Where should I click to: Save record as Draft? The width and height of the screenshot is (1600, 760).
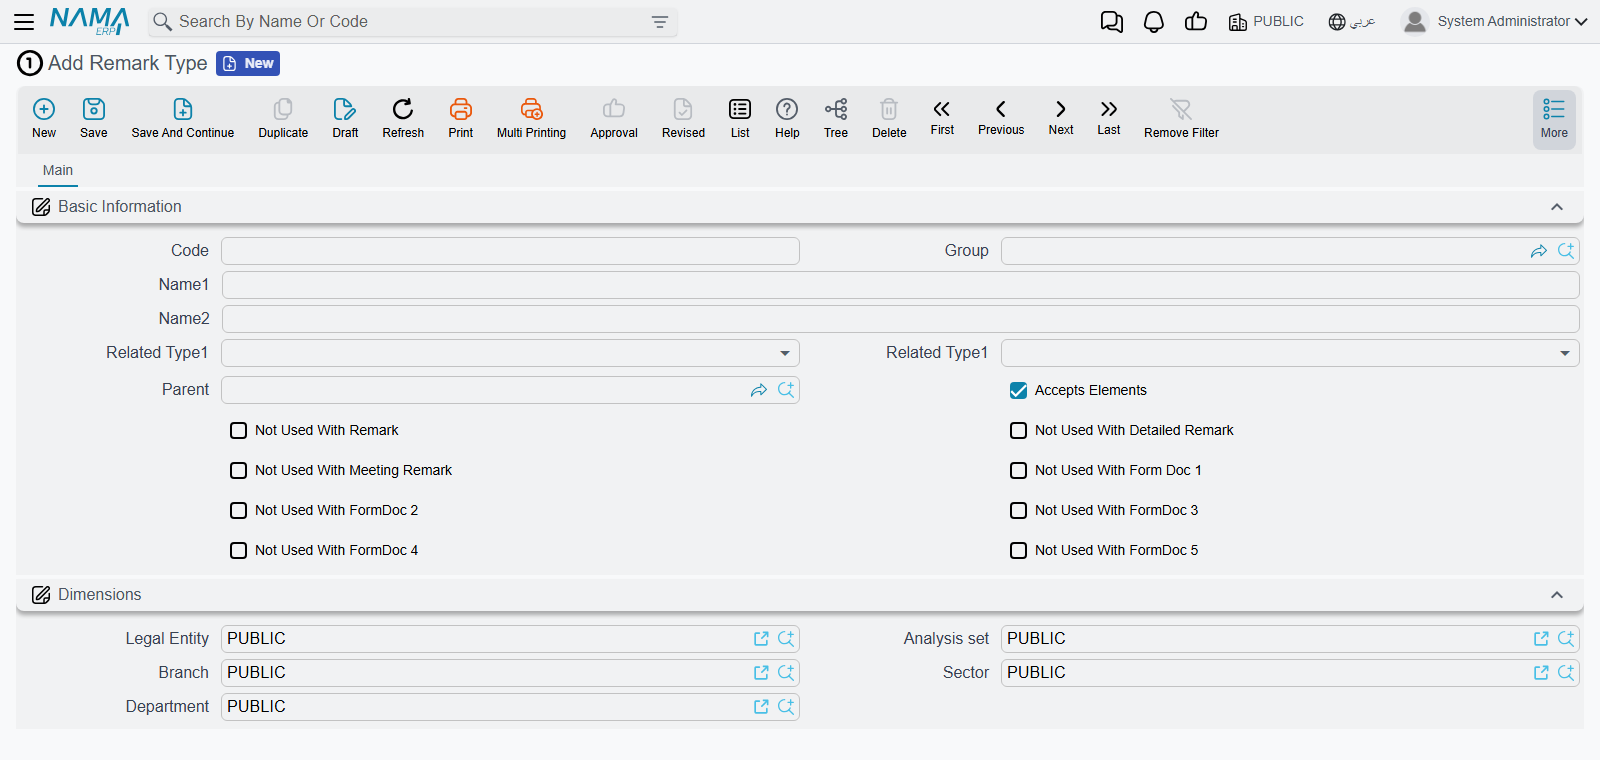click(x=345, y=109)
